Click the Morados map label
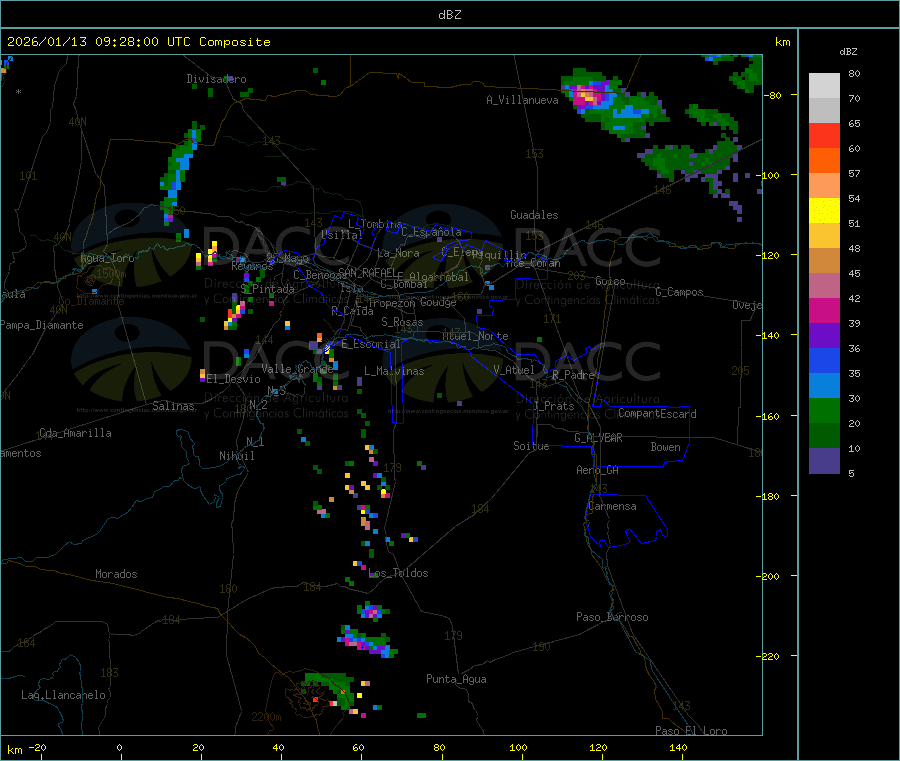The image size is (900, 761). [116, 574]
